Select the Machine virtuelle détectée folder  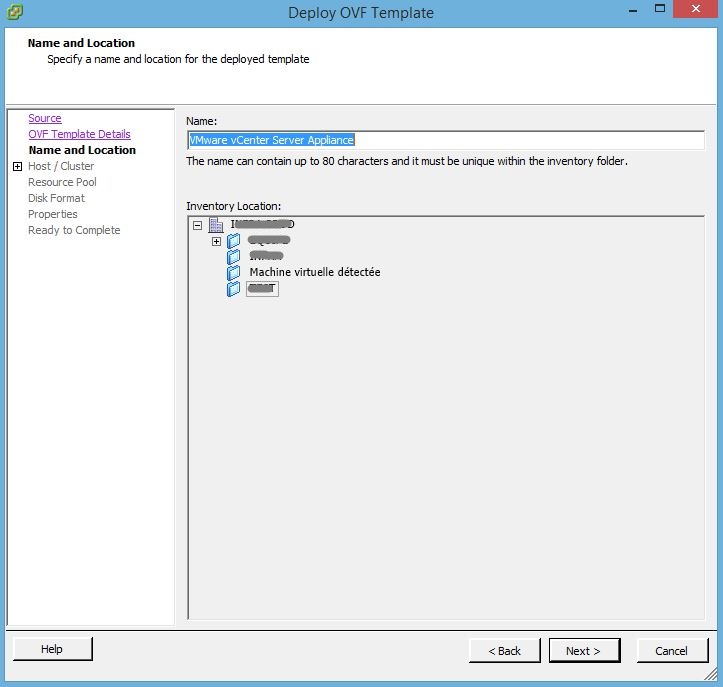pyautogui.click(x=315, y=272)
